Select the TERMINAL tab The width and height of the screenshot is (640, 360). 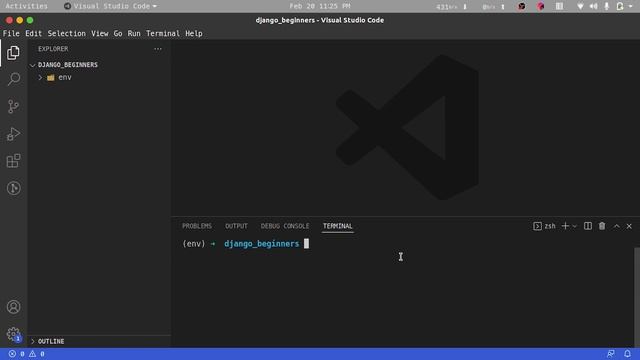[338, 226]
